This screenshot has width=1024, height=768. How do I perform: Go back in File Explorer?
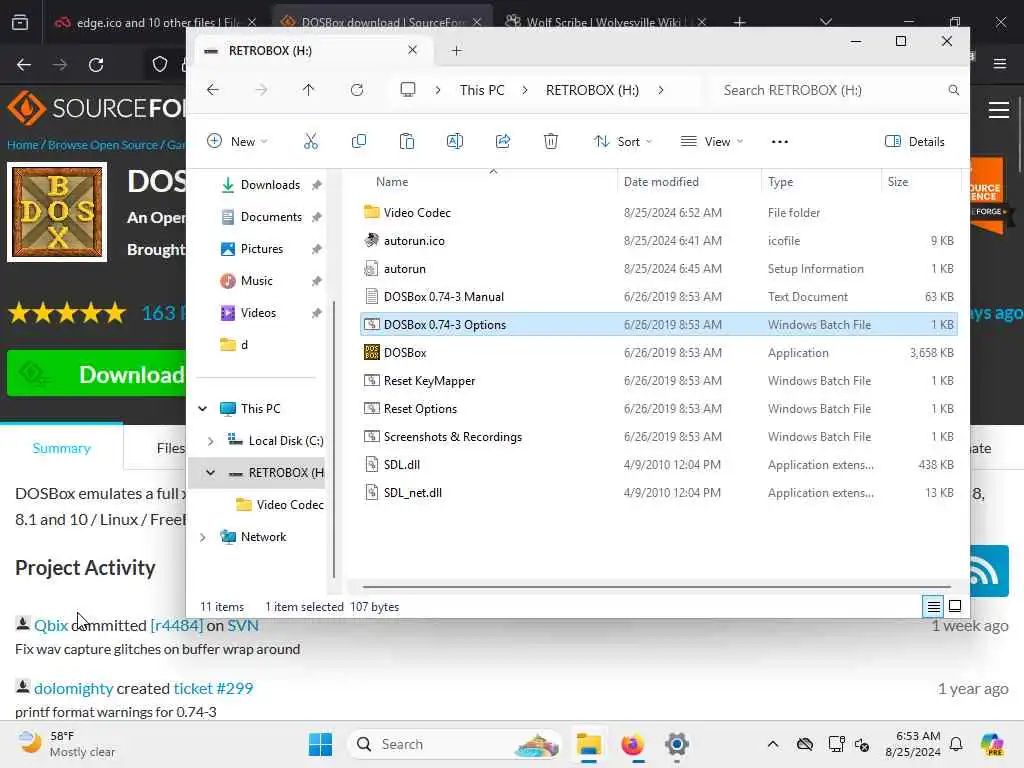click(x=213, y=90)
